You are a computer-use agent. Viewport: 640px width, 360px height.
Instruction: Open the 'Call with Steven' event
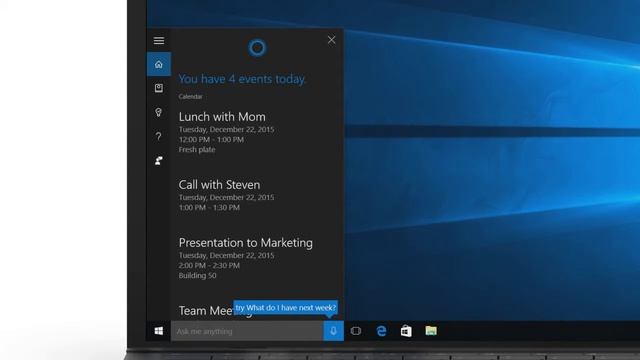(220, 185)
